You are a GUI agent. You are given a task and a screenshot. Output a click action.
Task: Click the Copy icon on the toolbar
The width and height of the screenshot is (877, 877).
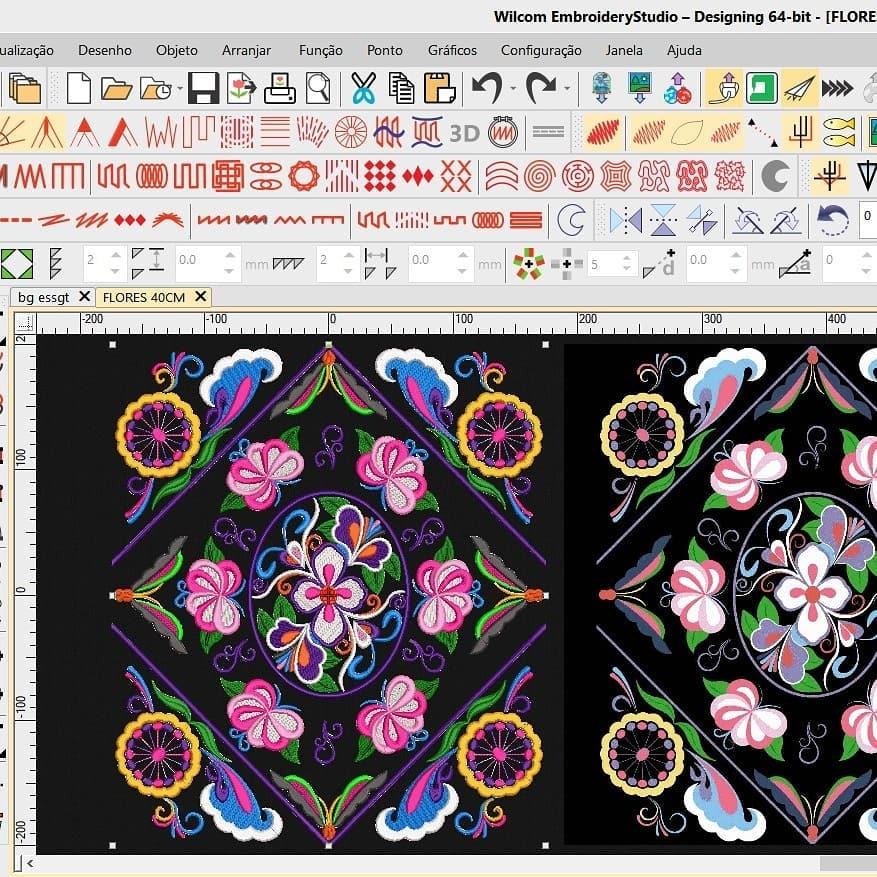(x=400, y=88)
